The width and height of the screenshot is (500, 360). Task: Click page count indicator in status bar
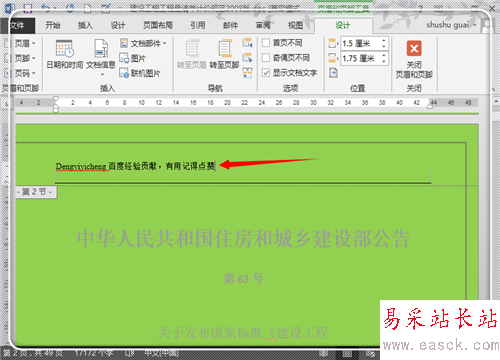point(33,353)
